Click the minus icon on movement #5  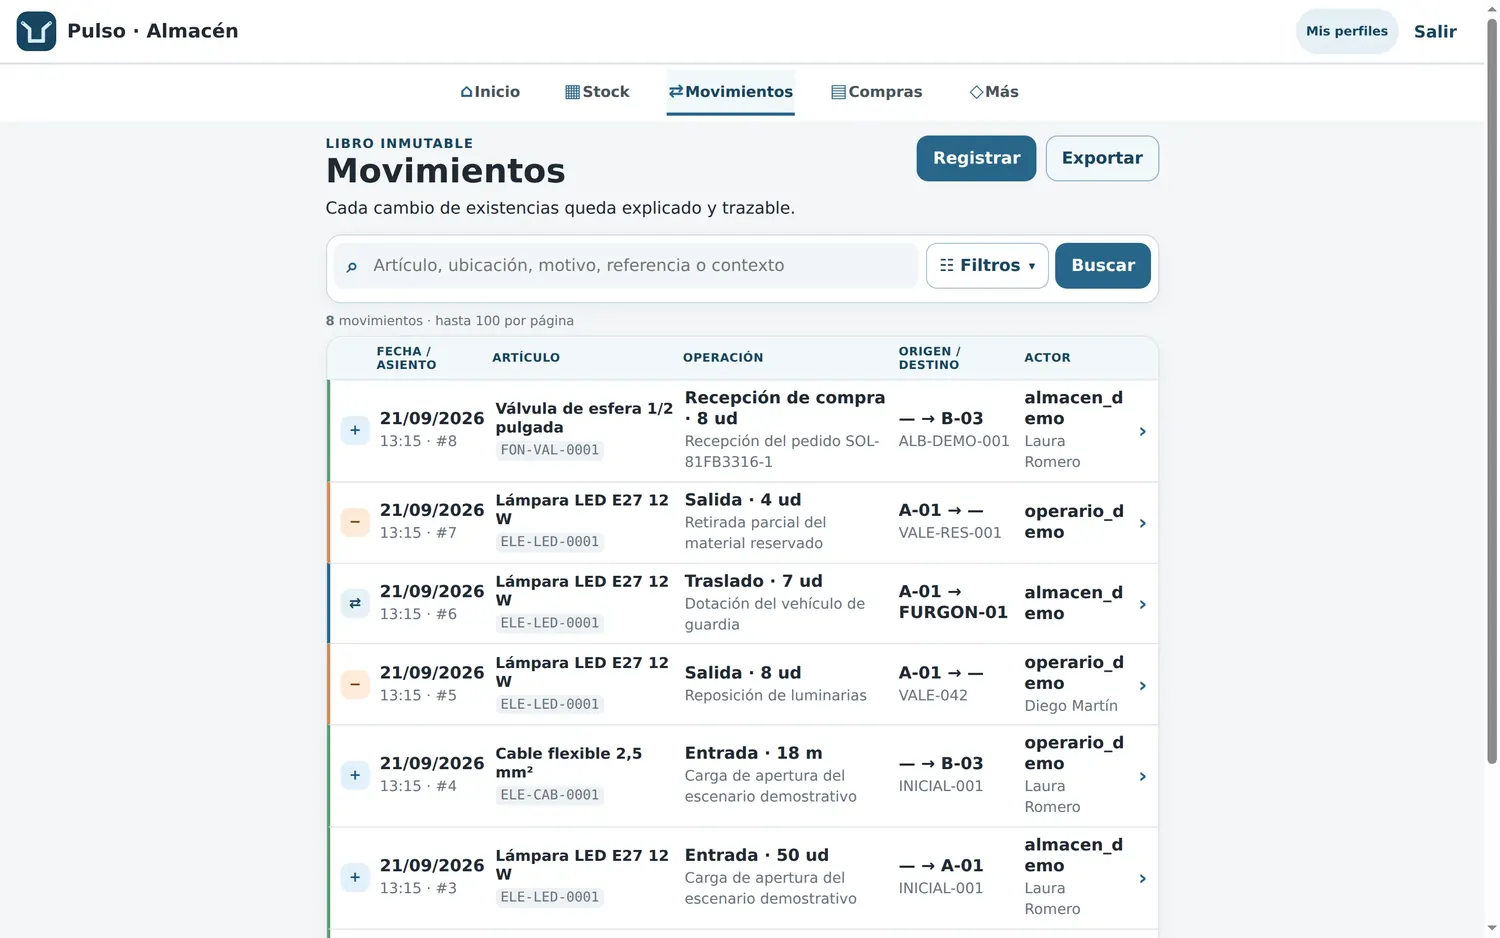tap(355, 685)
